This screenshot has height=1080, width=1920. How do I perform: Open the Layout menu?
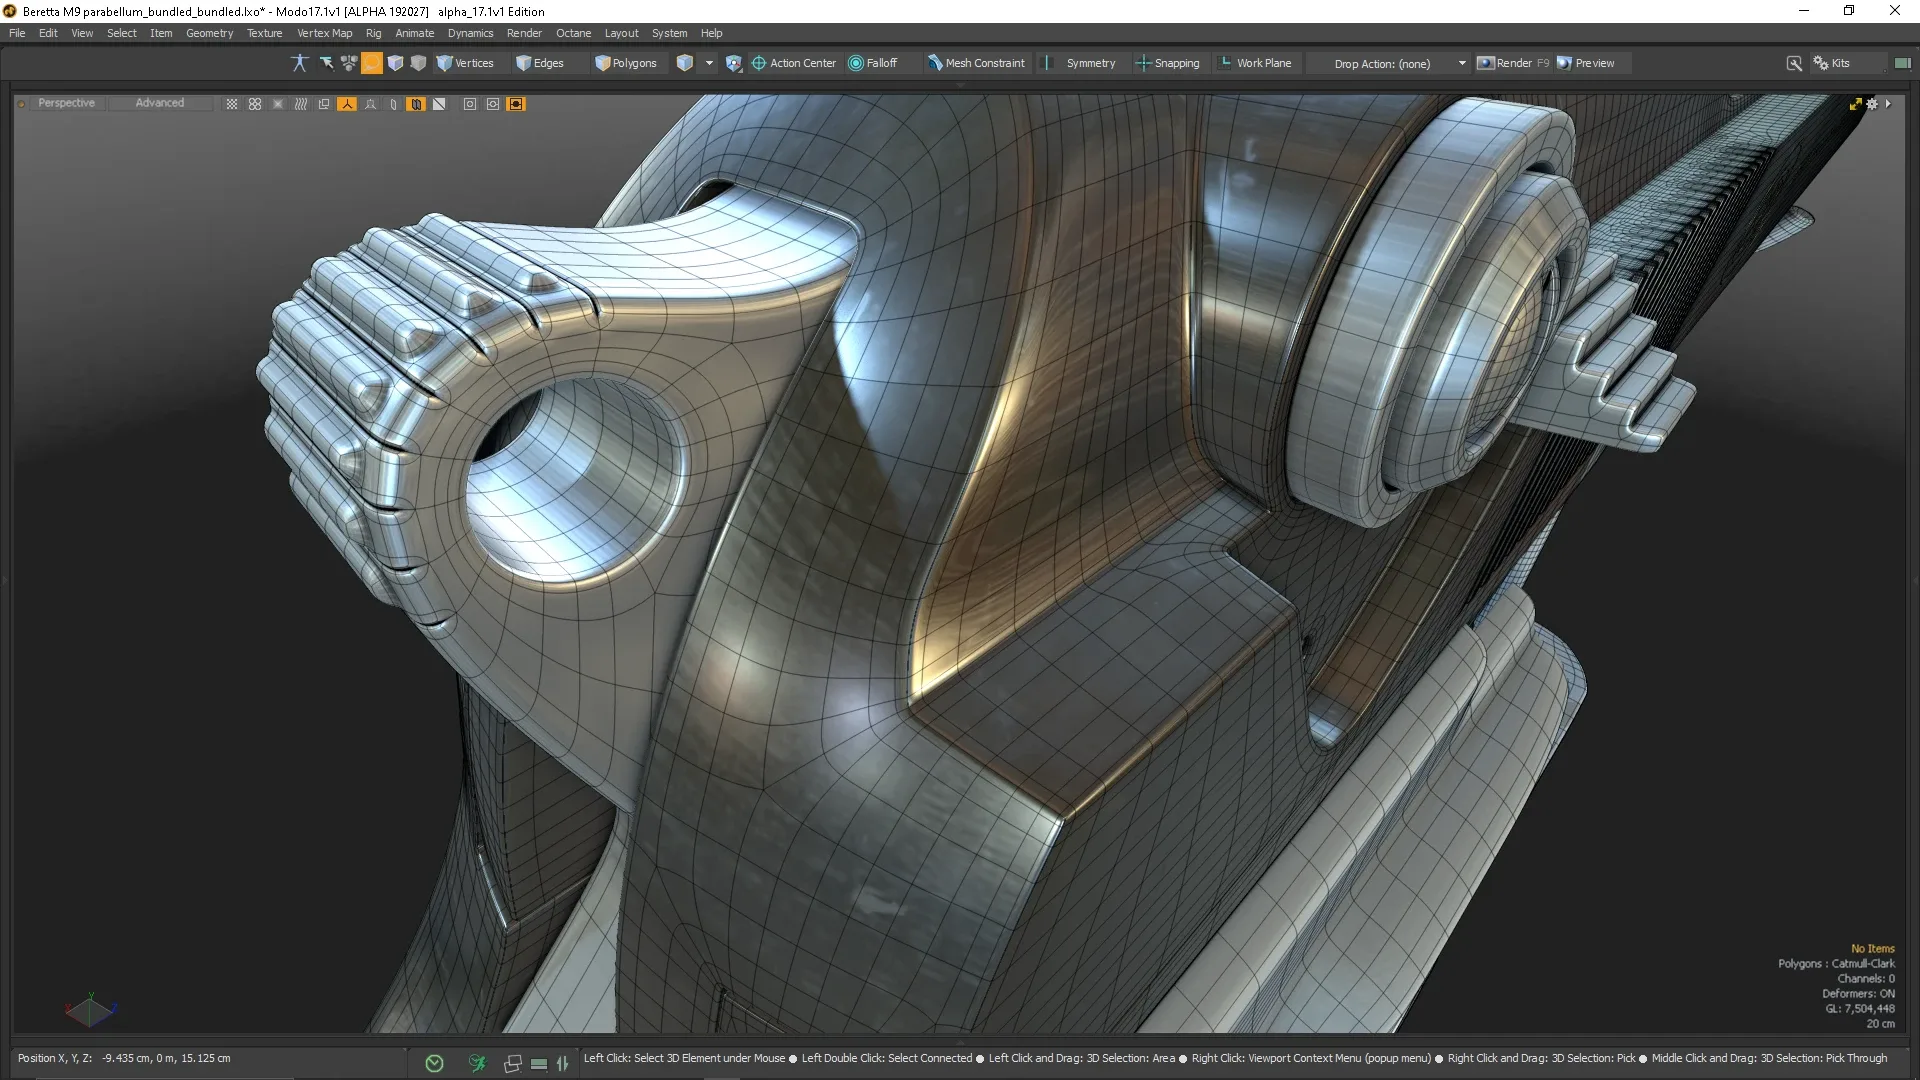(621, 33)
